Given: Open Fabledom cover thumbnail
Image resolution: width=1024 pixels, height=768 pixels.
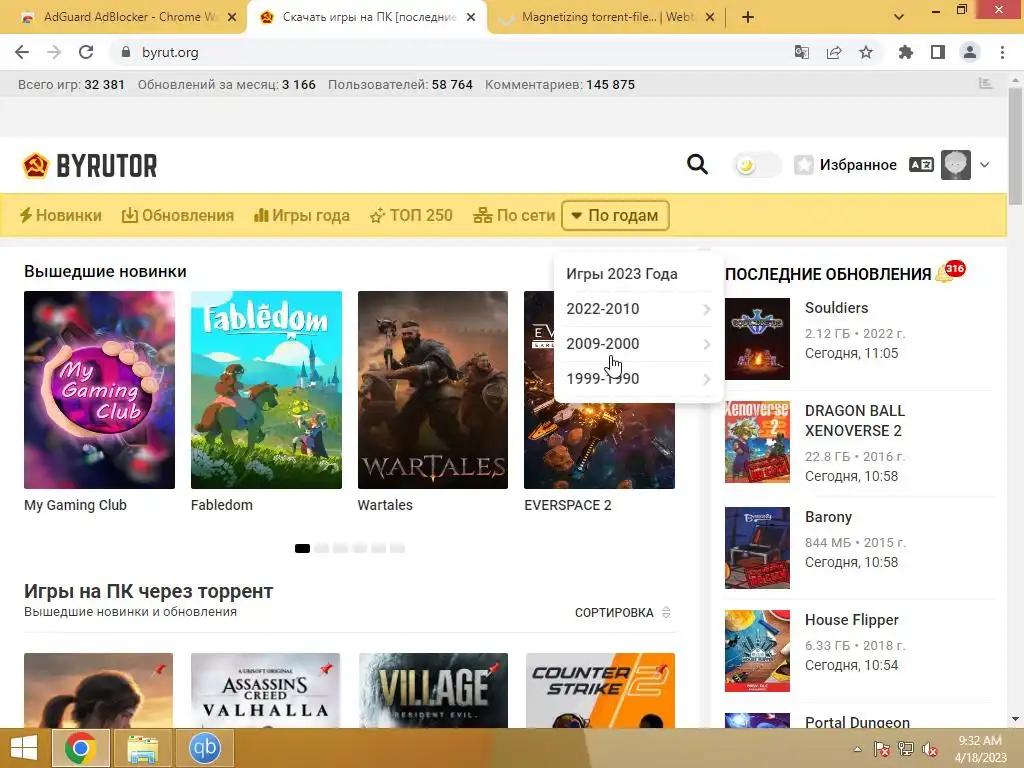Looking at the screenshot, I should (x=266, y=390).
